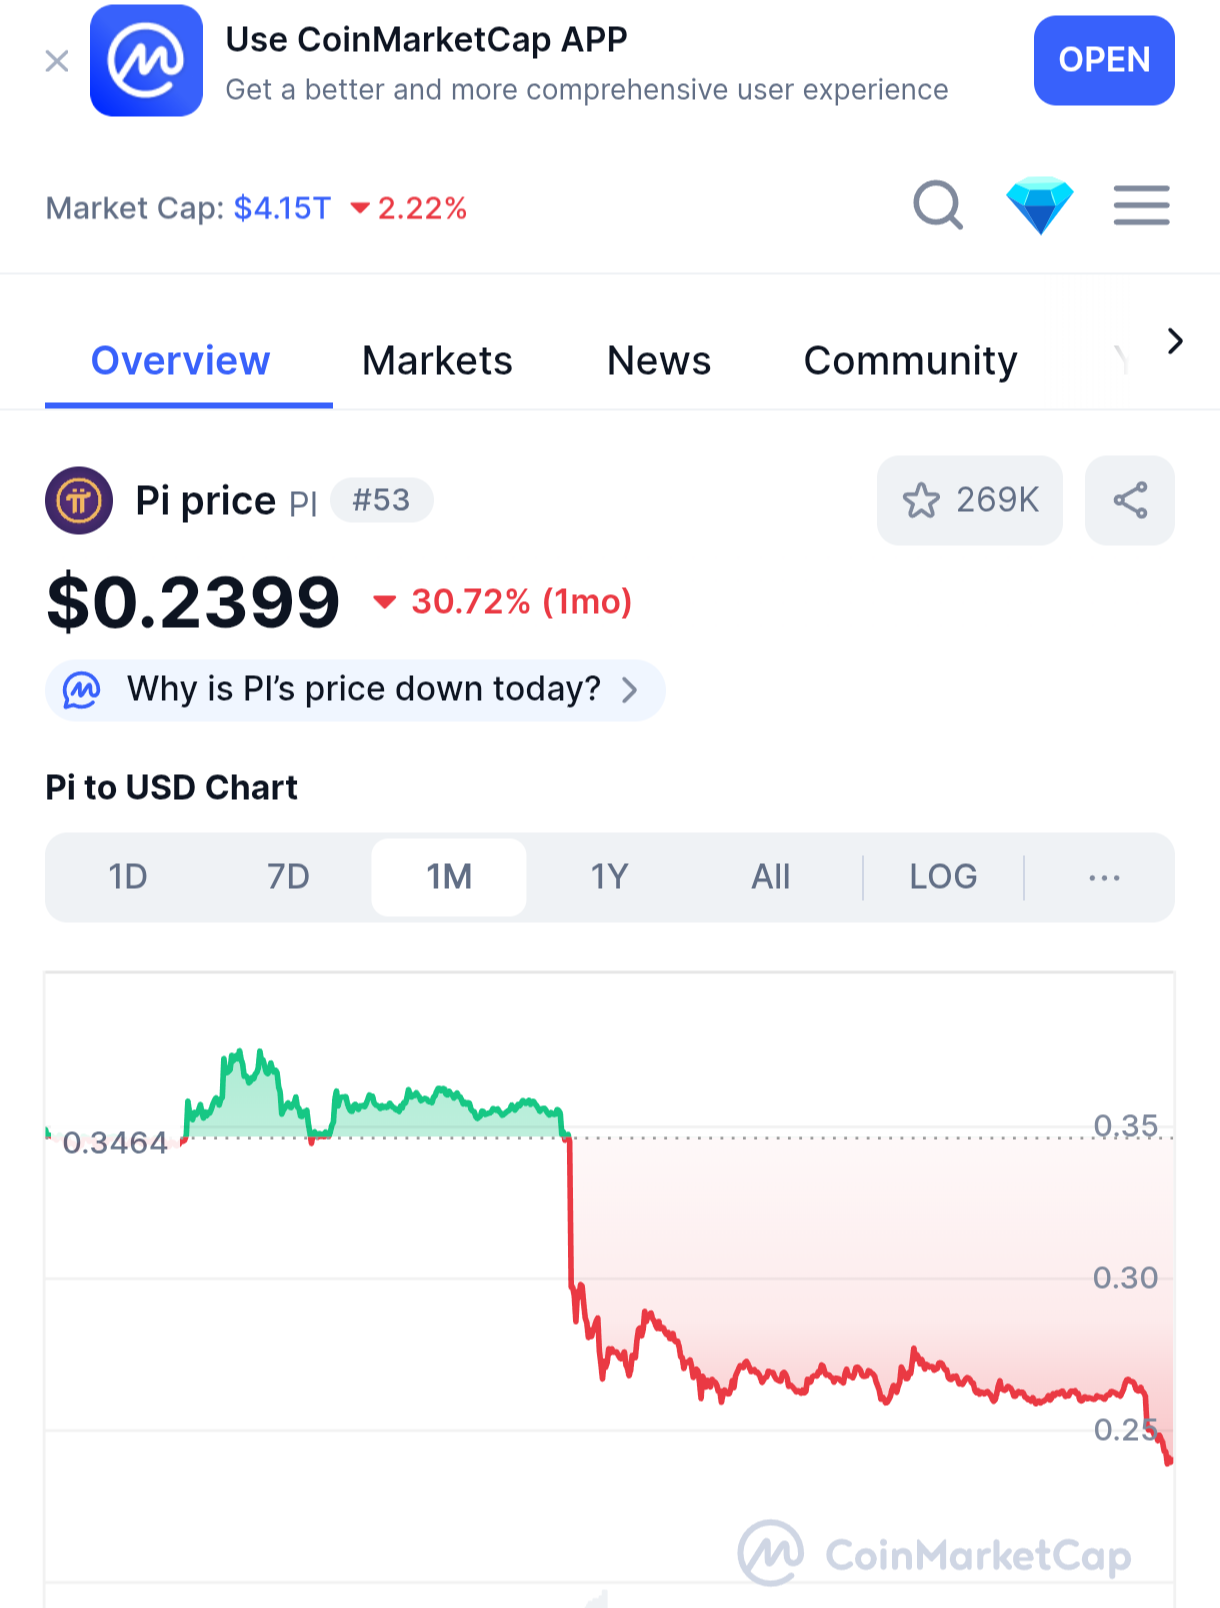Tap the CoinMarketCap app logo icon

(x=146, y=61)
